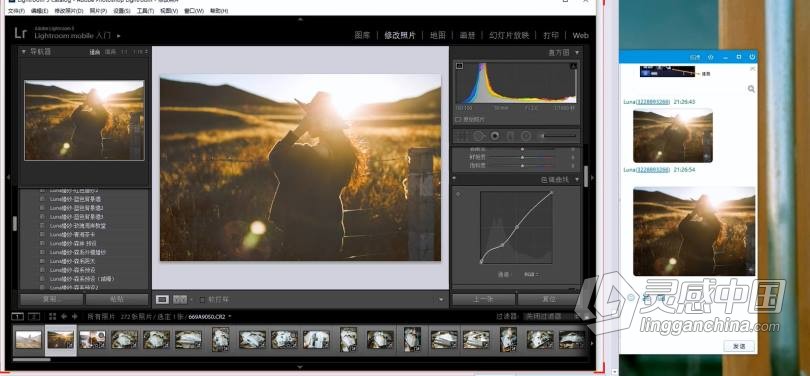
Task: Click the brush tool strip slider
Action: tap(558, 136)
